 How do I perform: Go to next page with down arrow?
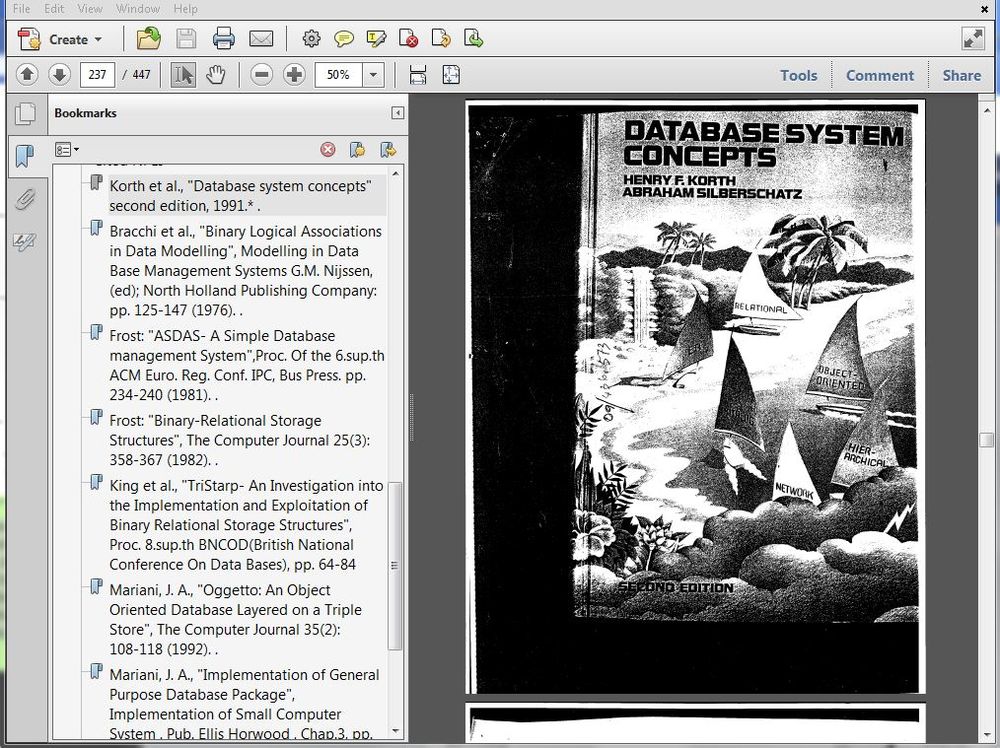tap(59, 75)
